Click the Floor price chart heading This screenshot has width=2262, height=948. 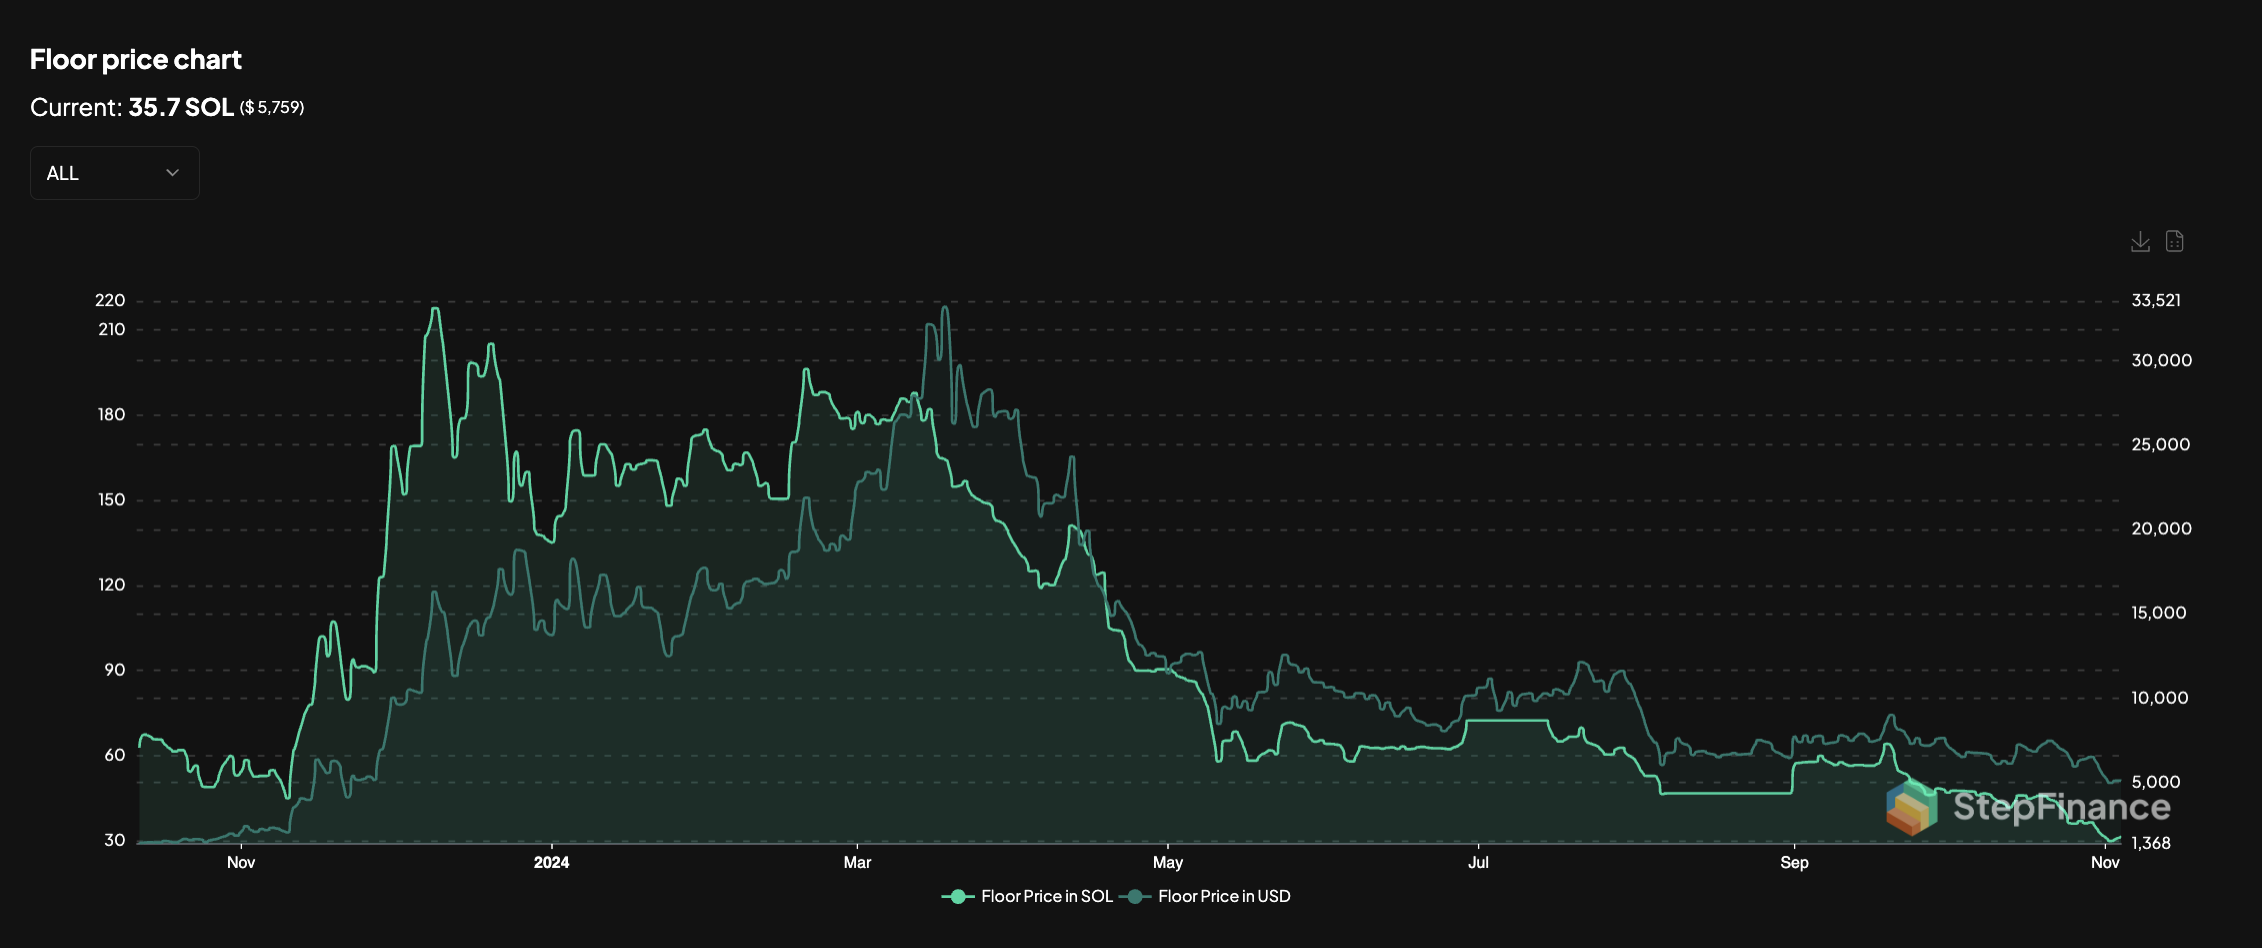[x=136, y=60]
